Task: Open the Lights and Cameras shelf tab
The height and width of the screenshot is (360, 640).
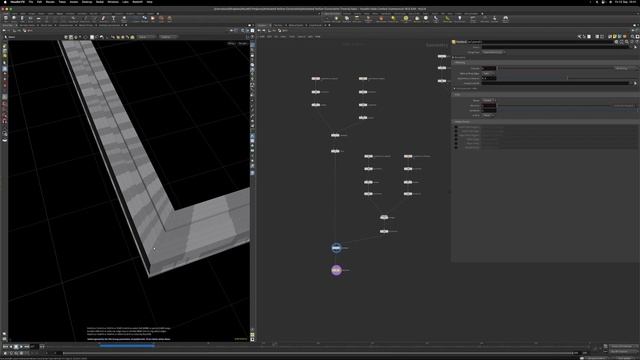Action: pos(332,14)
